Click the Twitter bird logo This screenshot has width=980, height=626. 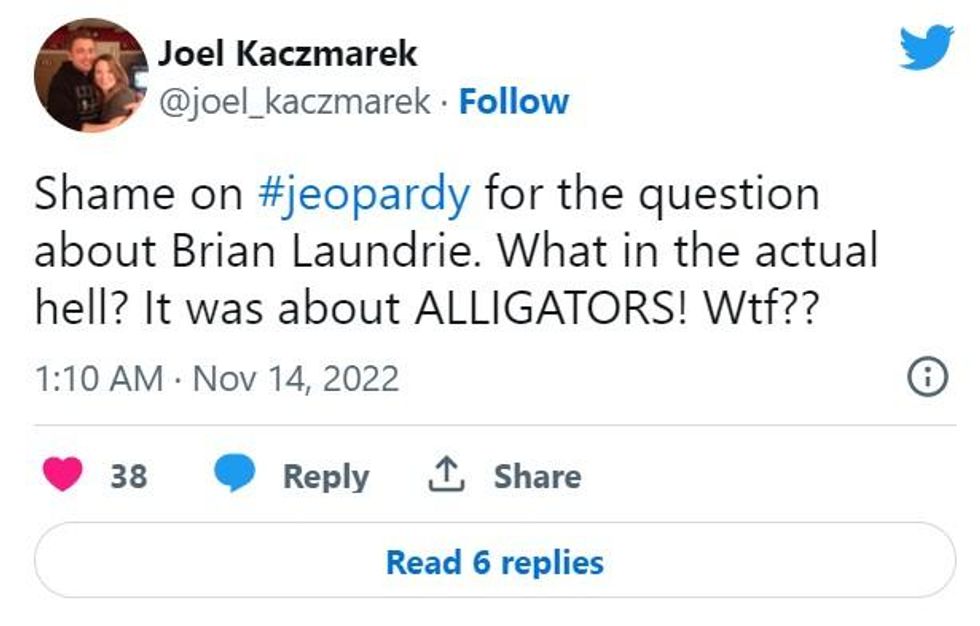pos(925,47)
